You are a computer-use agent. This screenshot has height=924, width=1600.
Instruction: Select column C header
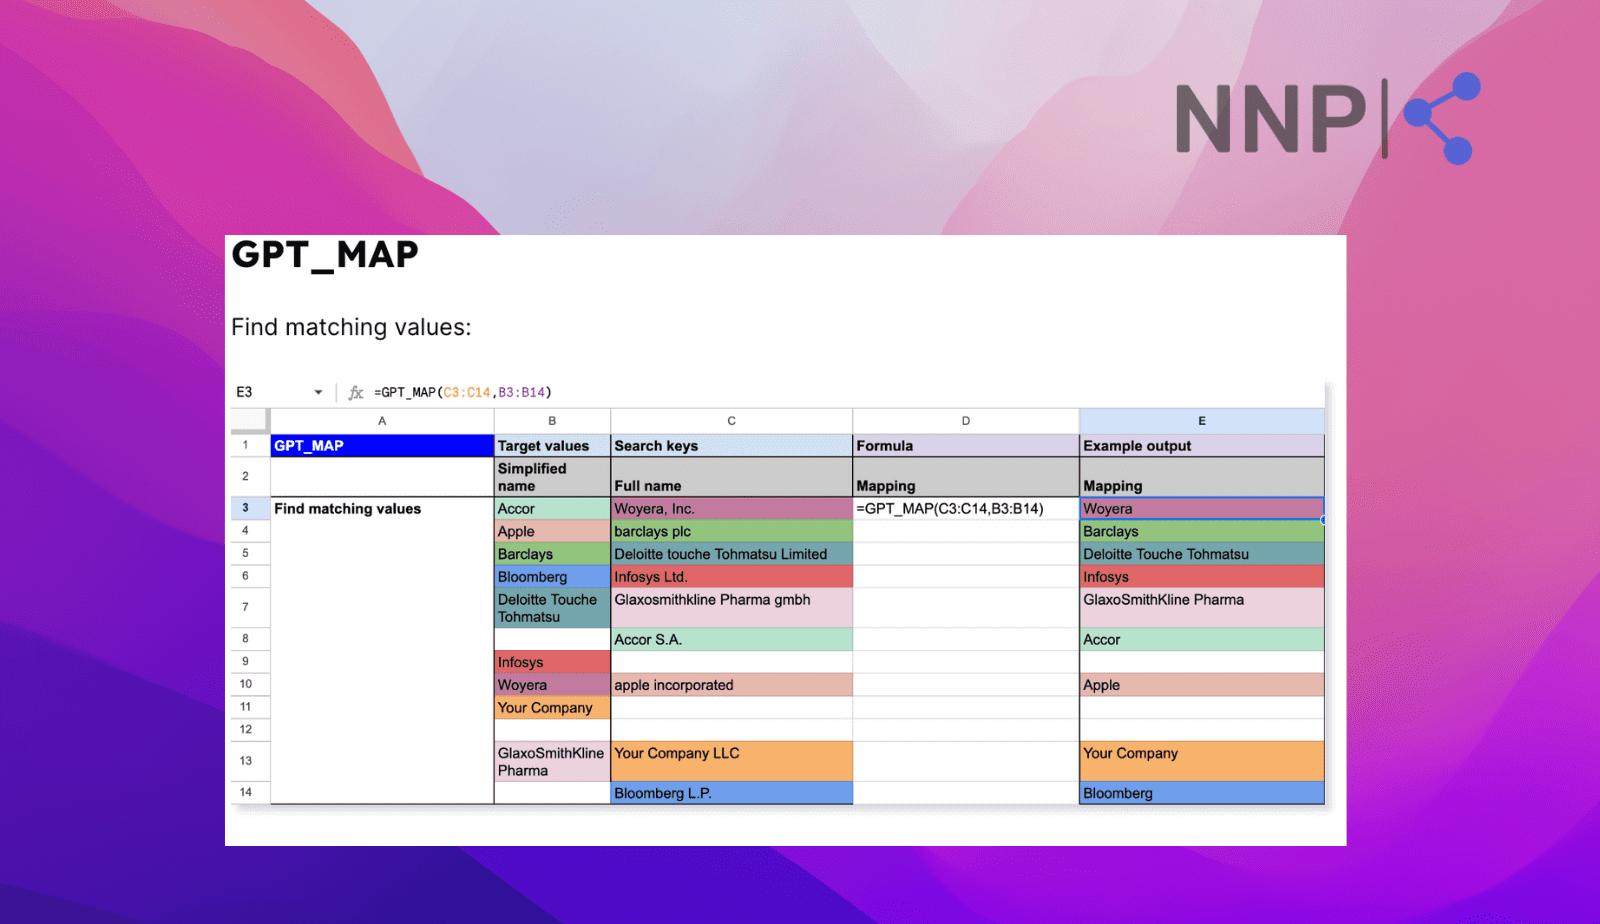[x=731, y=421]
